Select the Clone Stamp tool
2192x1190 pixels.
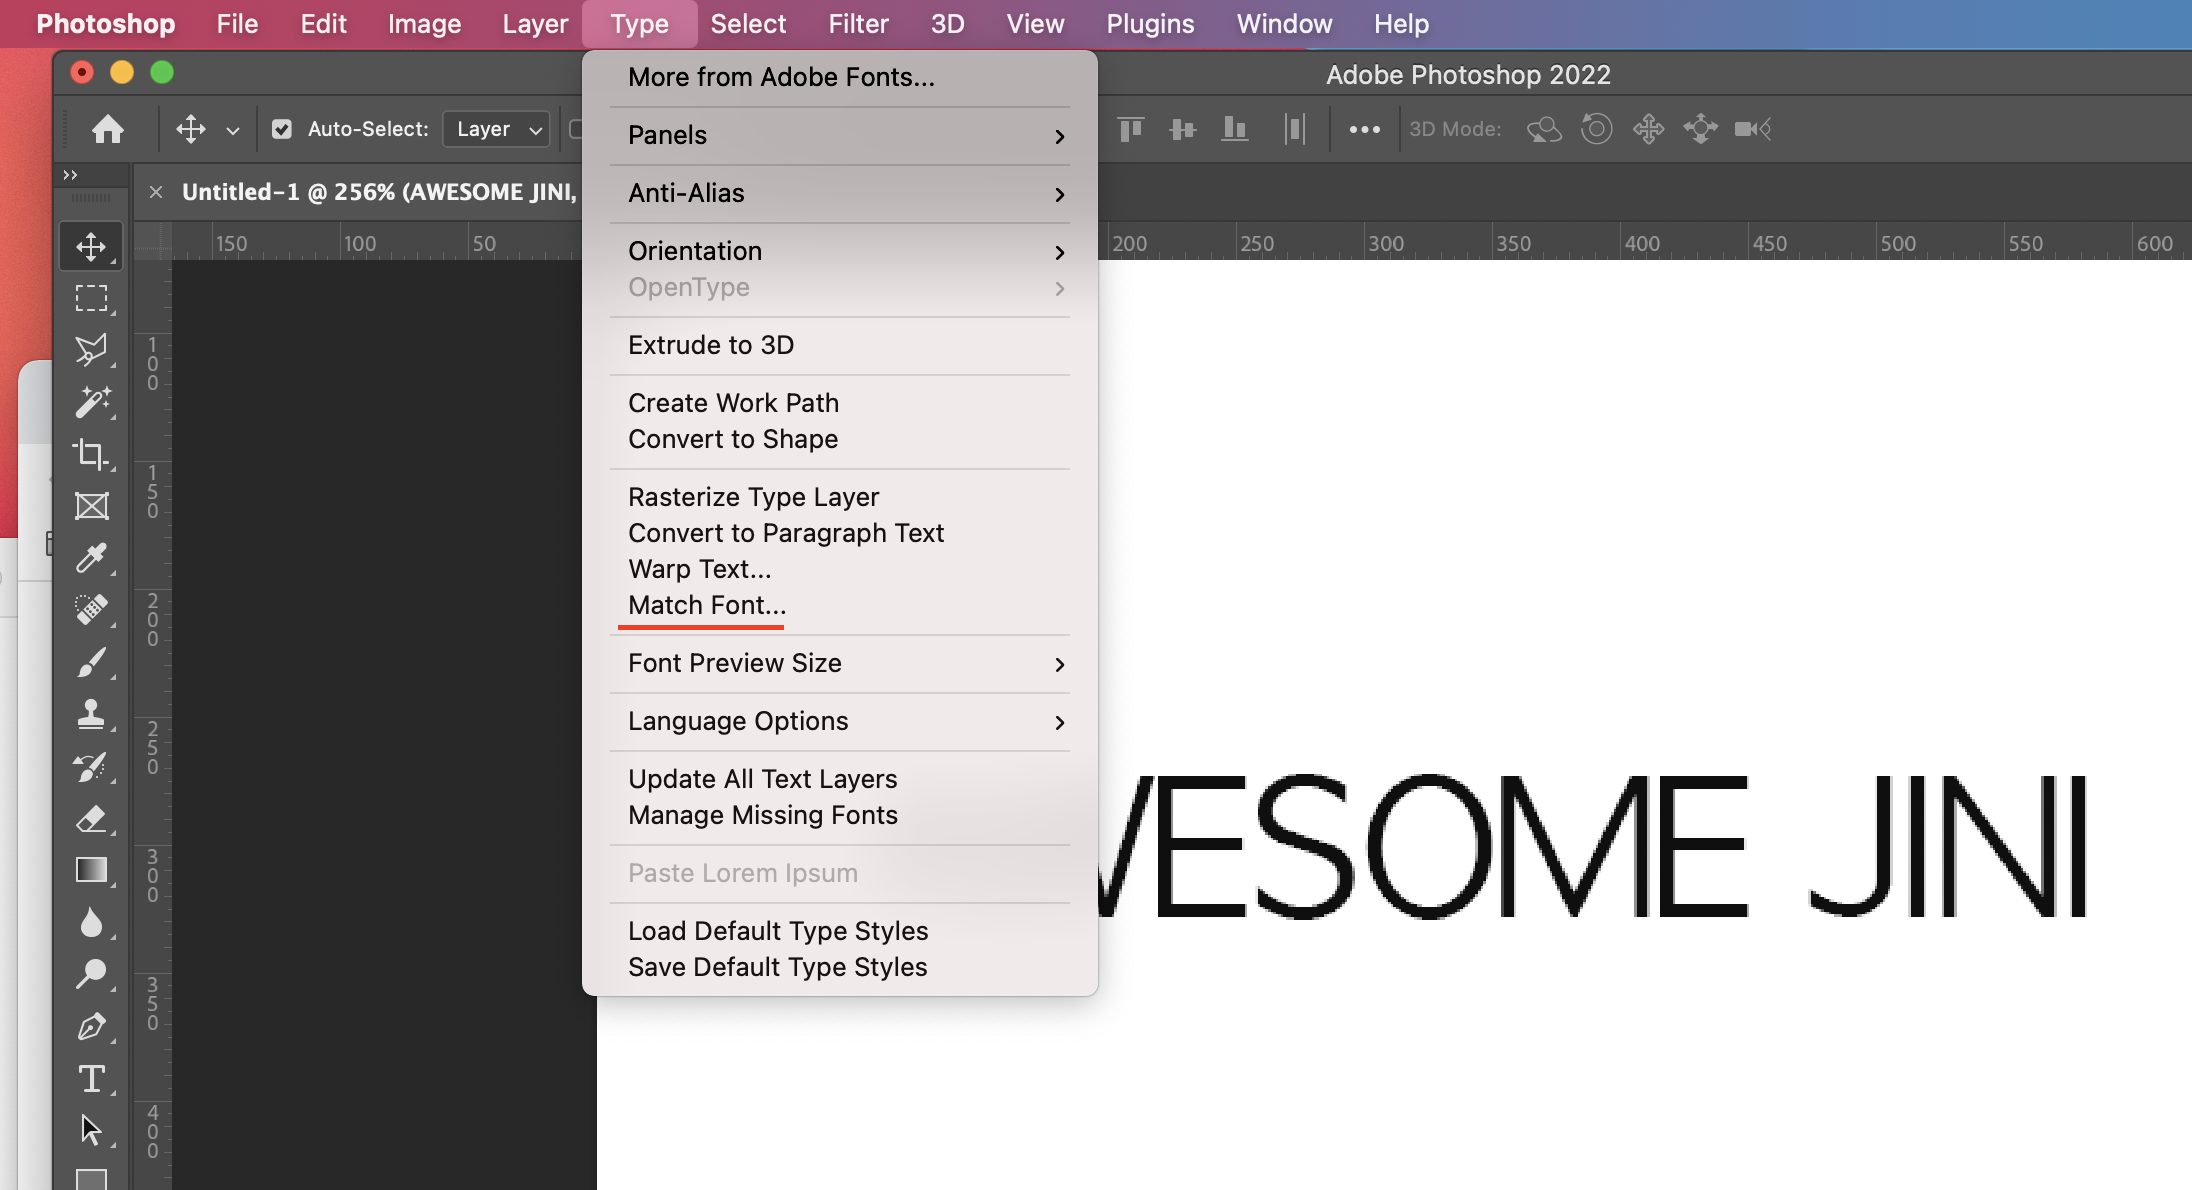pos(91,714)
